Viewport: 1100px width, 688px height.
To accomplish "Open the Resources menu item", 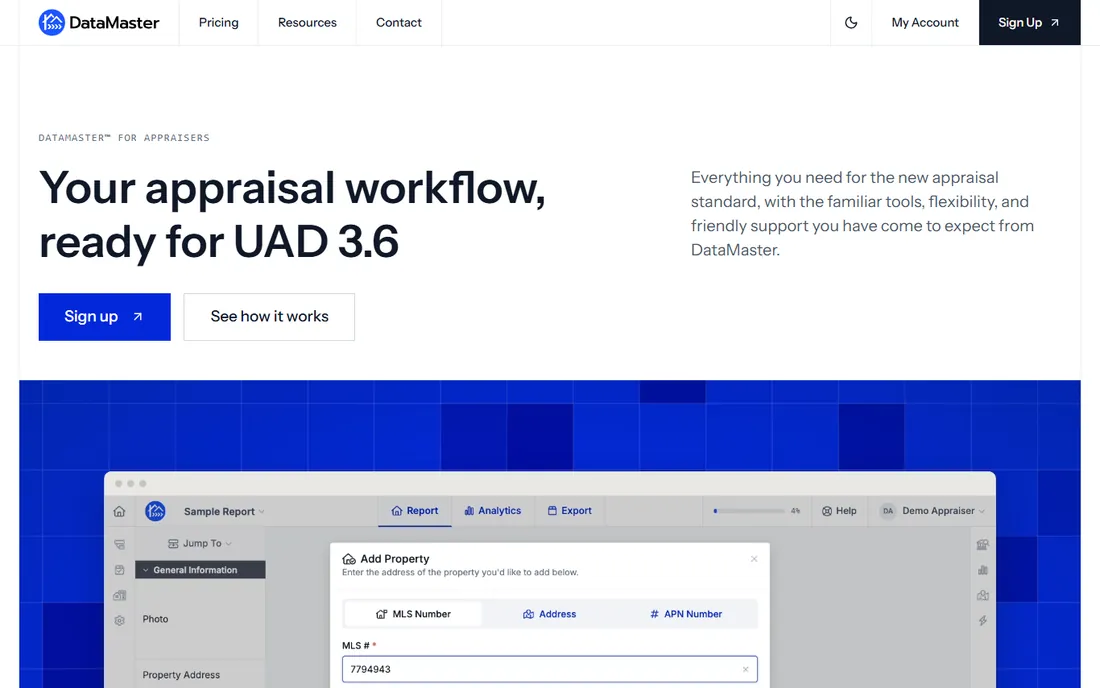I will tap(307, 22).
